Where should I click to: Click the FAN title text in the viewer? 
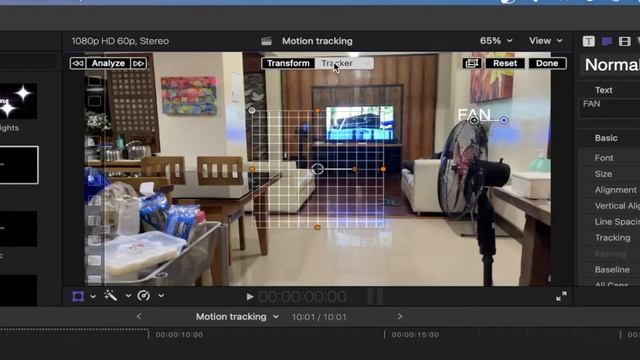[x=473, y=114]
